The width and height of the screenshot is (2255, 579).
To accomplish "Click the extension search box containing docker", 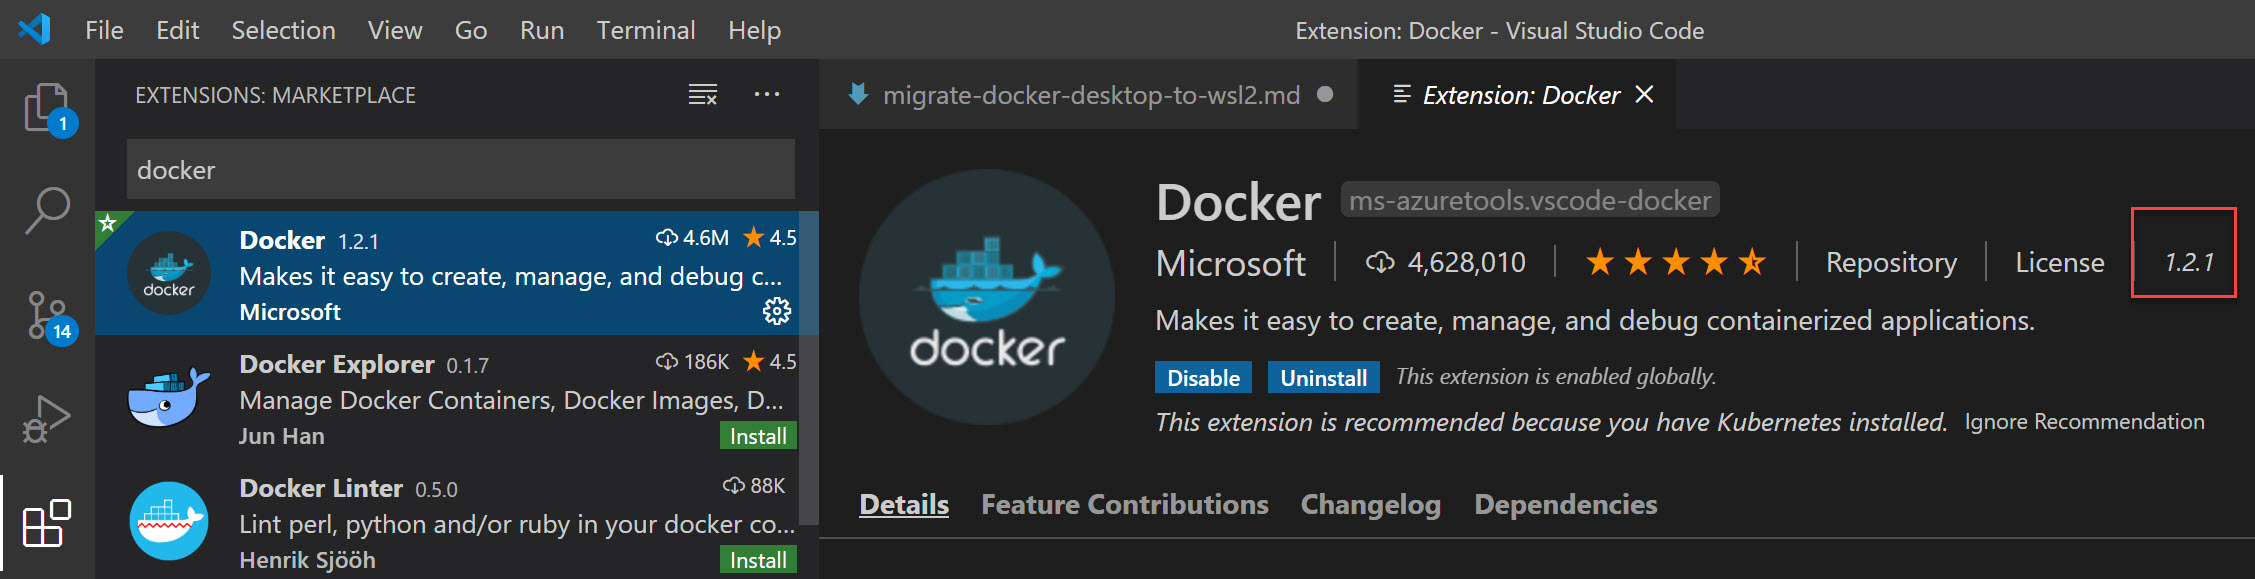I will tap(460, 170).
